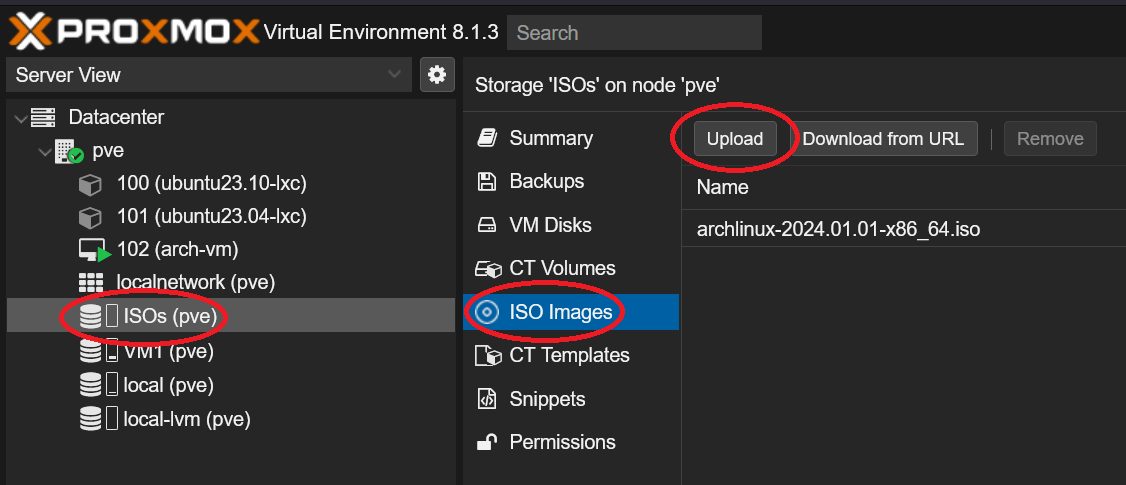Click container icon for 101 ubuntu23.04-lxc
Viewport: 1126px width, 485px height.
point(90,217)
